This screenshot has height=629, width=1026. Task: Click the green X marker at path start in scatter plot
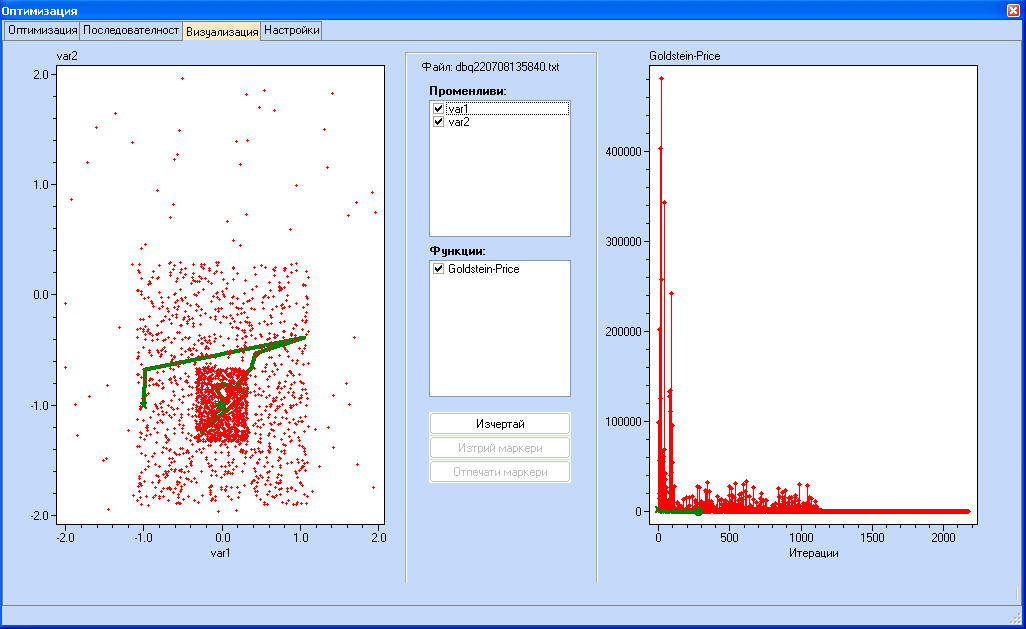[x=144, y=404]
